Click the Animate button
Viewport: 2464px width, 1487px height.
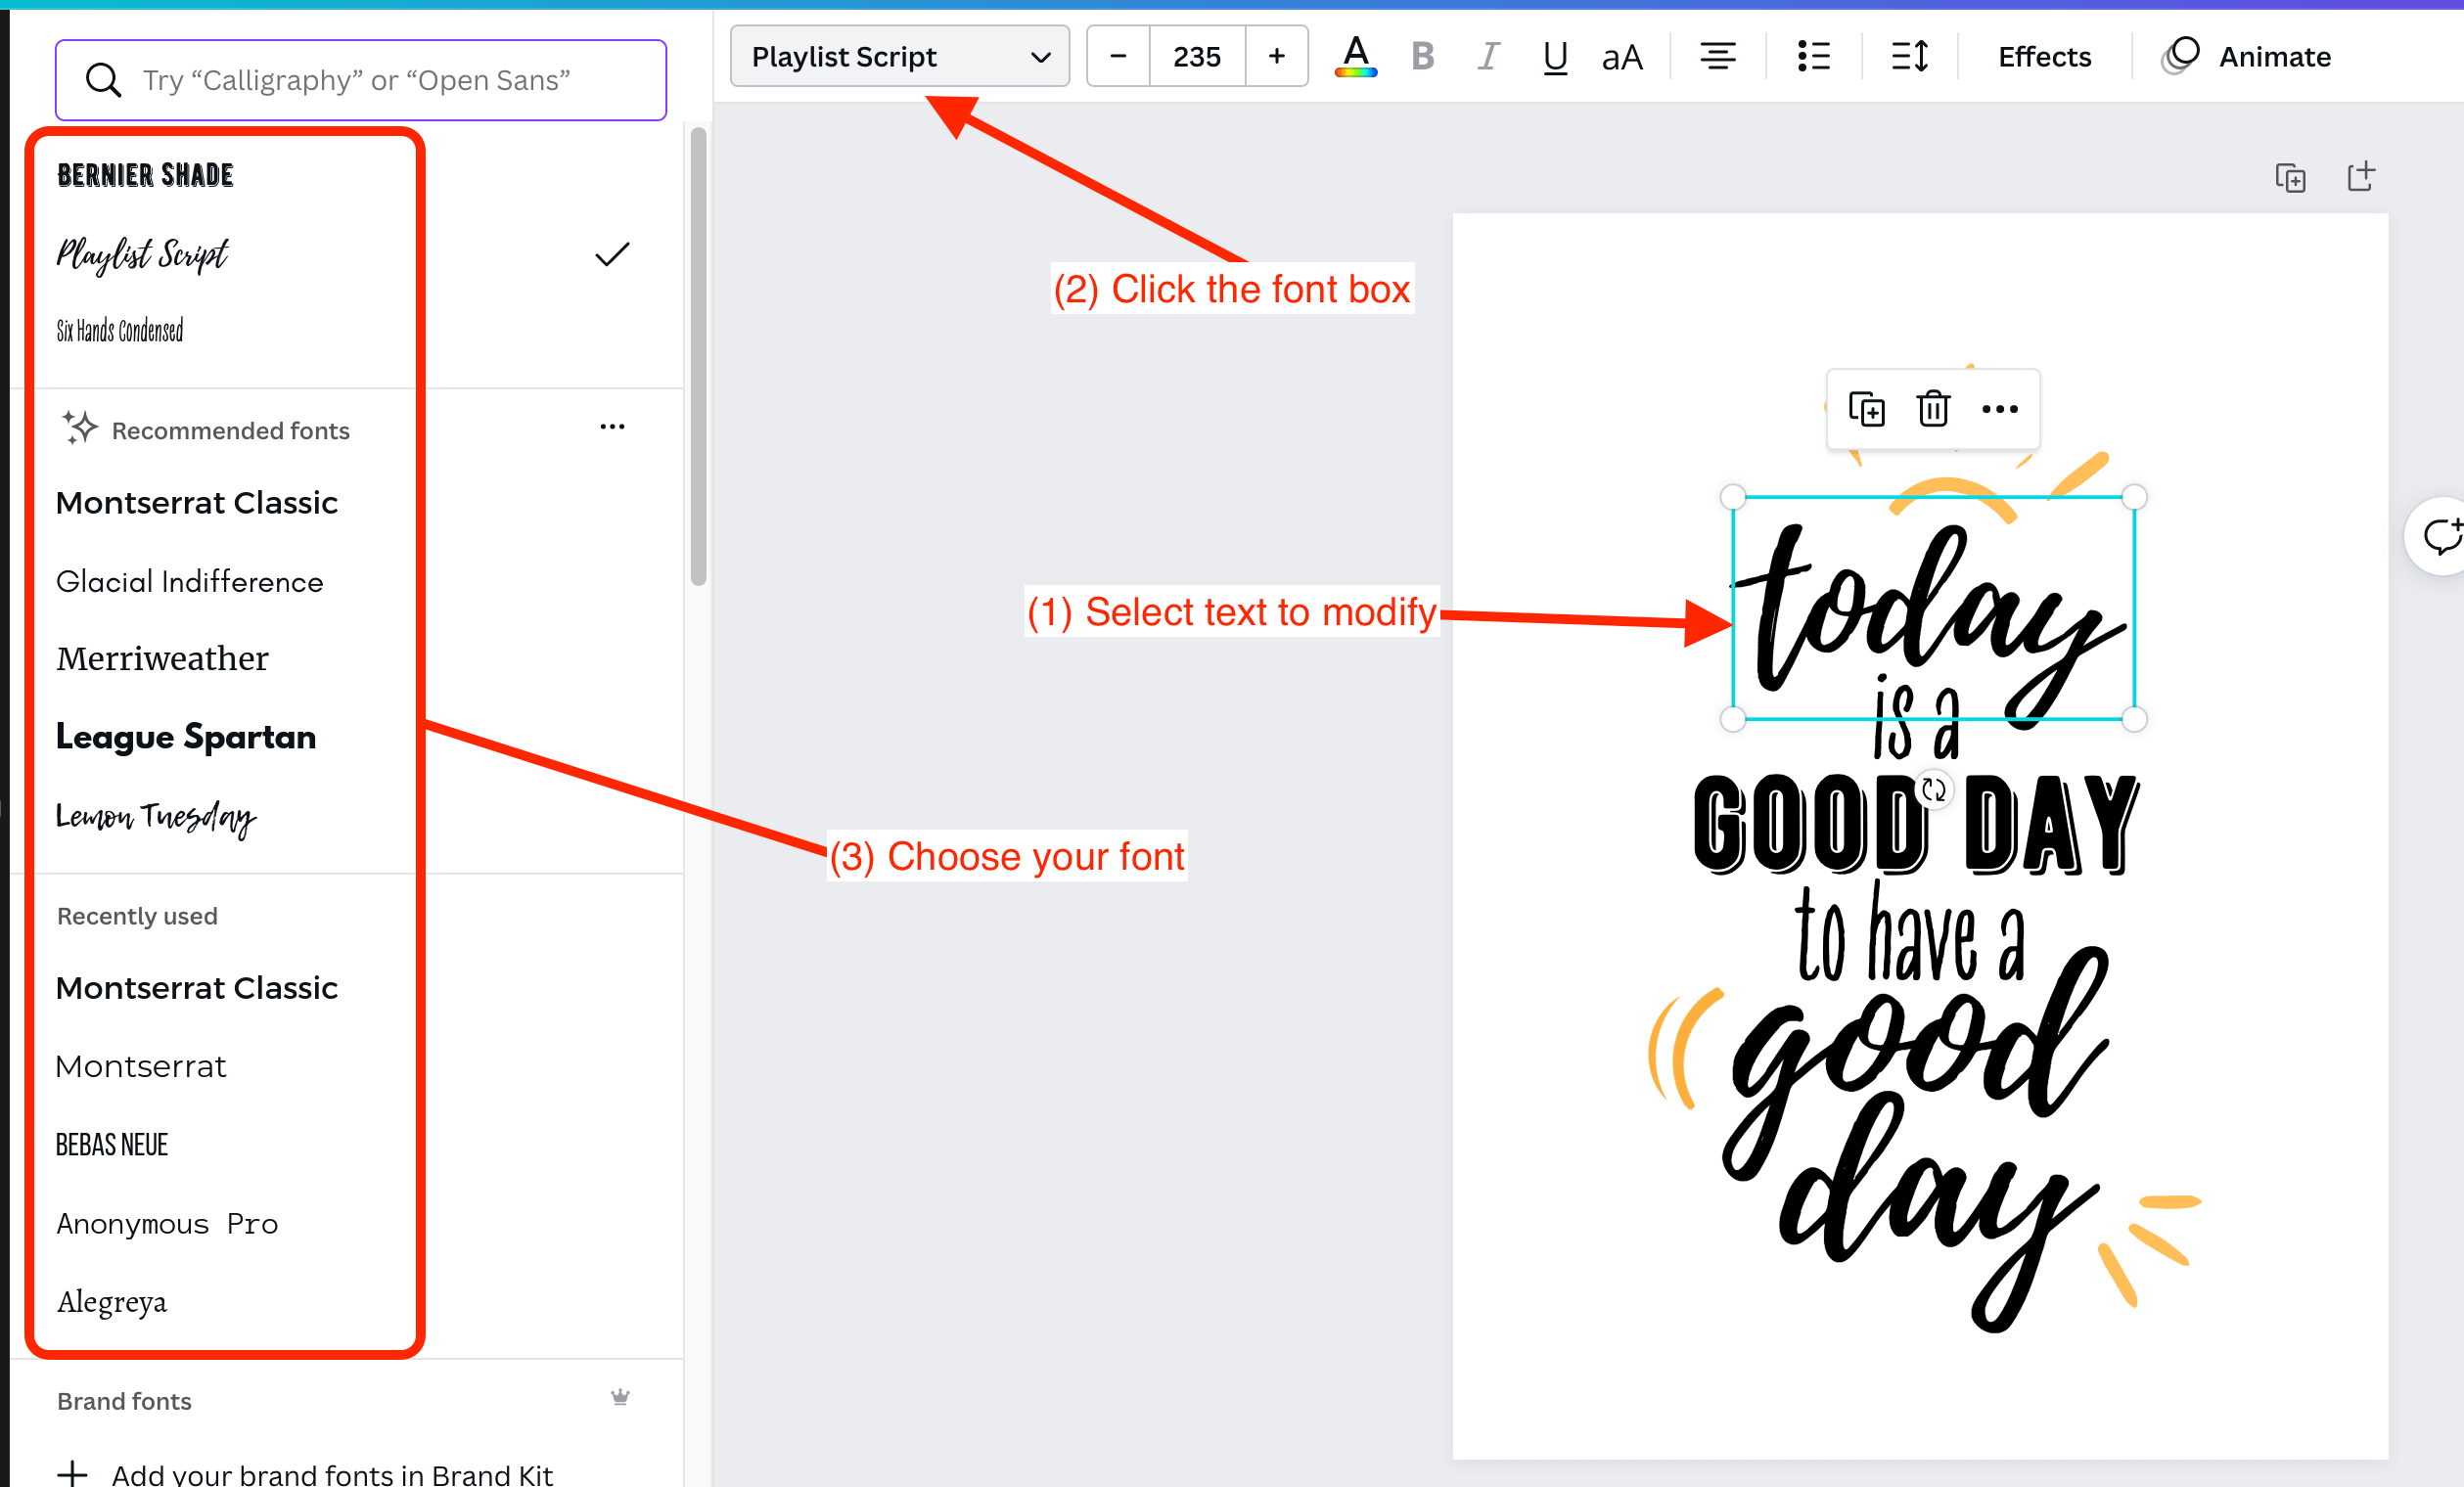2246,57
